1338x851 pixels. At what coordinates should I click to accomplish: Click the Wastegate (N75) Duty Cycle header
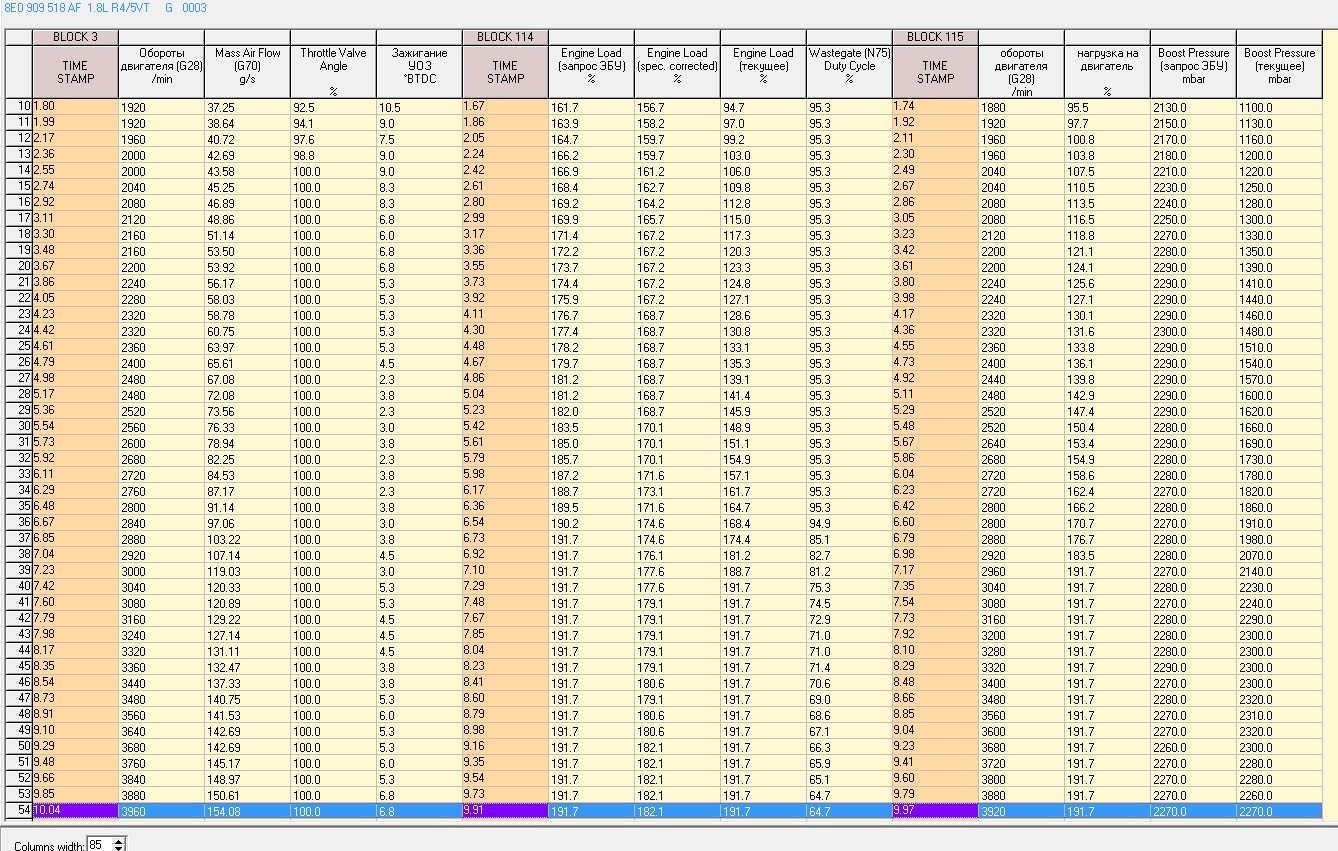(849, 71)
